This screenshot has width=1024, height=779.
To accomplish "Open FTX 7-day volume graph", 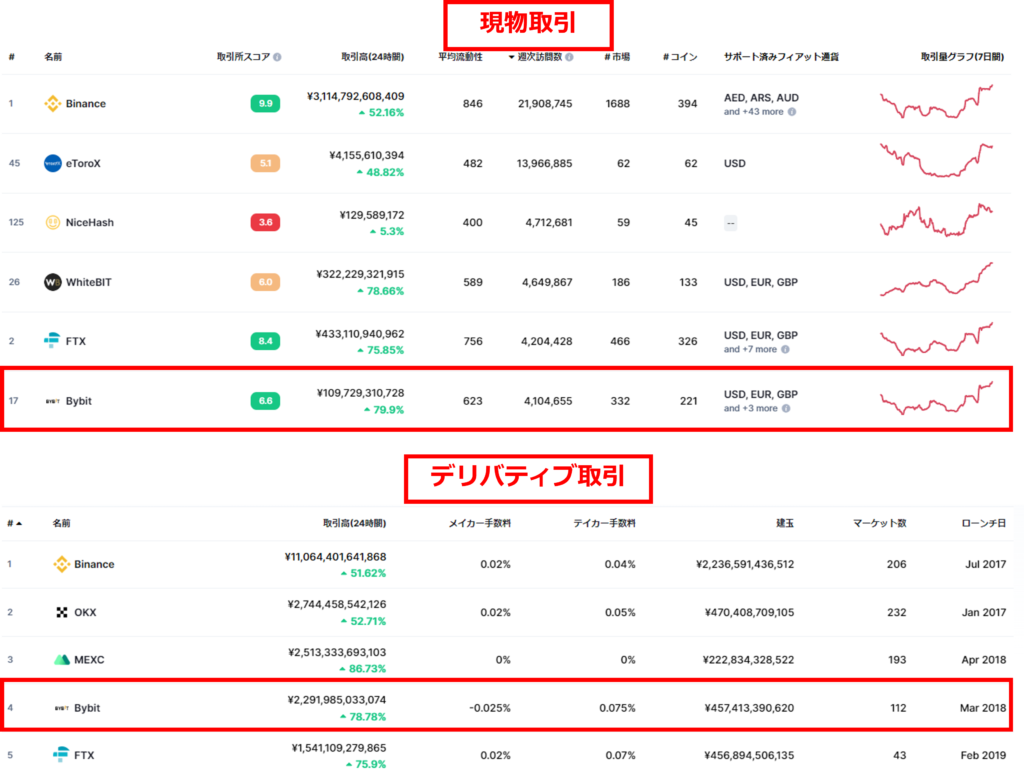I will pyautogui.click(x=936, y=339).
